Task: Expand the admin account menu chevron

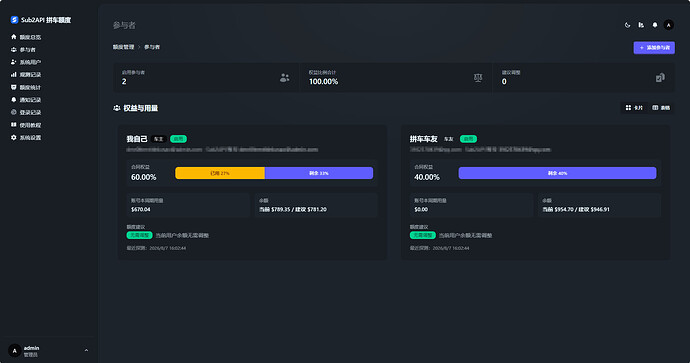Action: tap(86, 351)
